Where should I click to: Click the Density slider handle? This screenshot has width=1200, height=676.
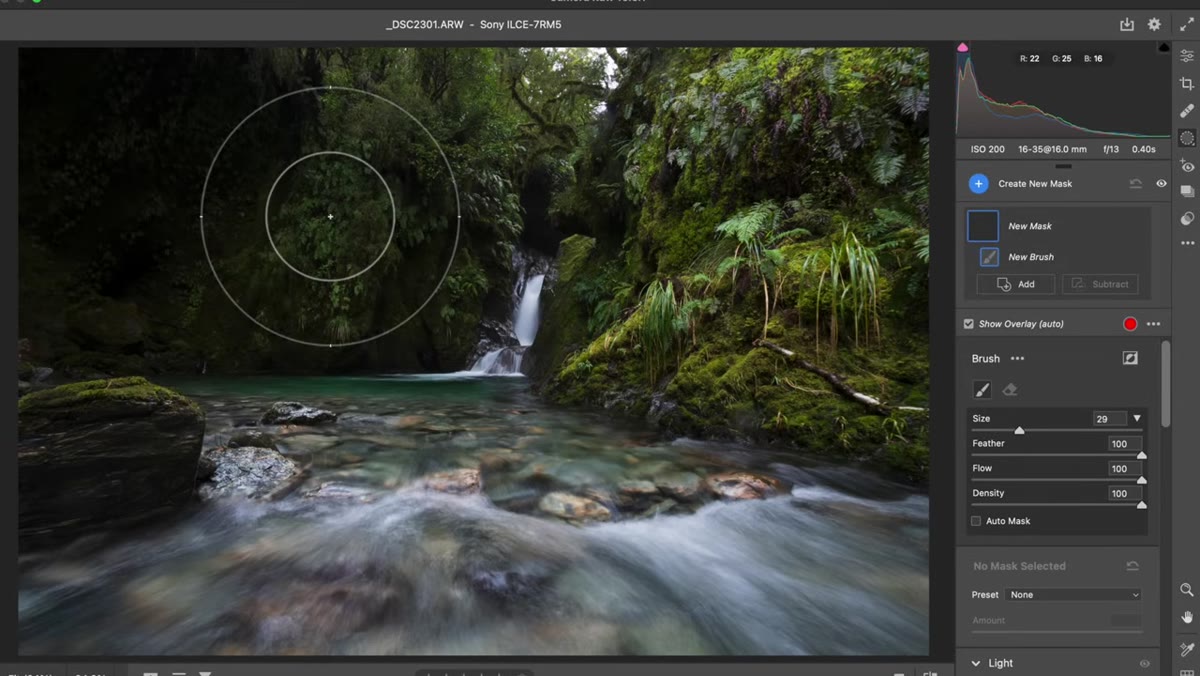(1141, 505)
